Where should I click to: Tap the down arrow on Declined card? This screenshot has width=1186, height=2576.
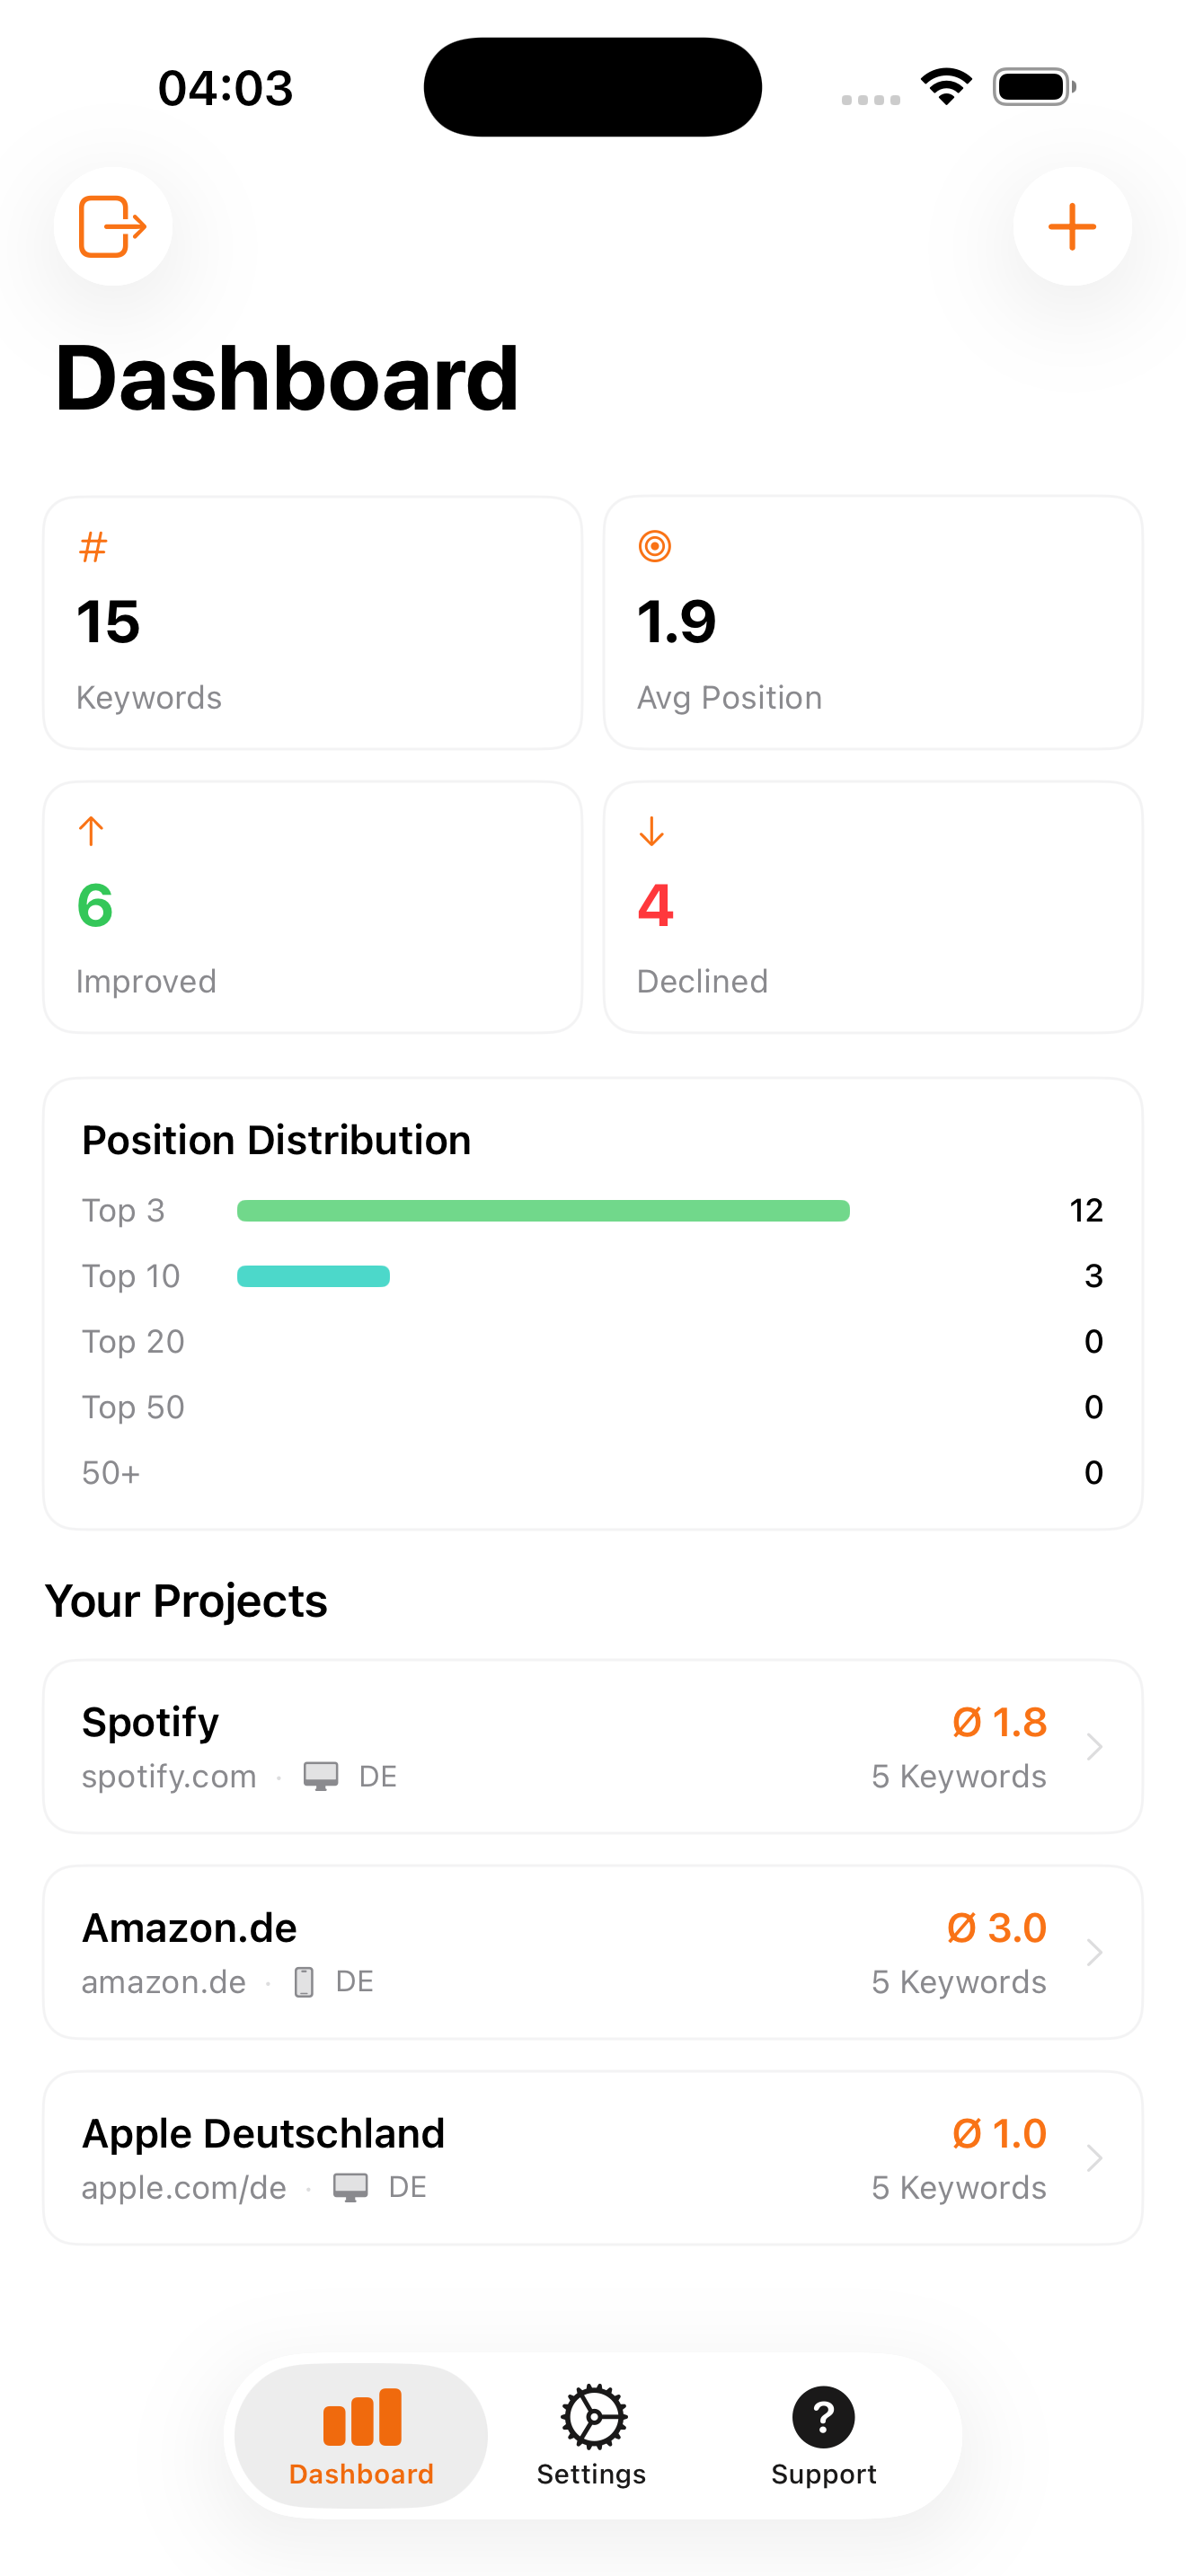coord(652,830)
